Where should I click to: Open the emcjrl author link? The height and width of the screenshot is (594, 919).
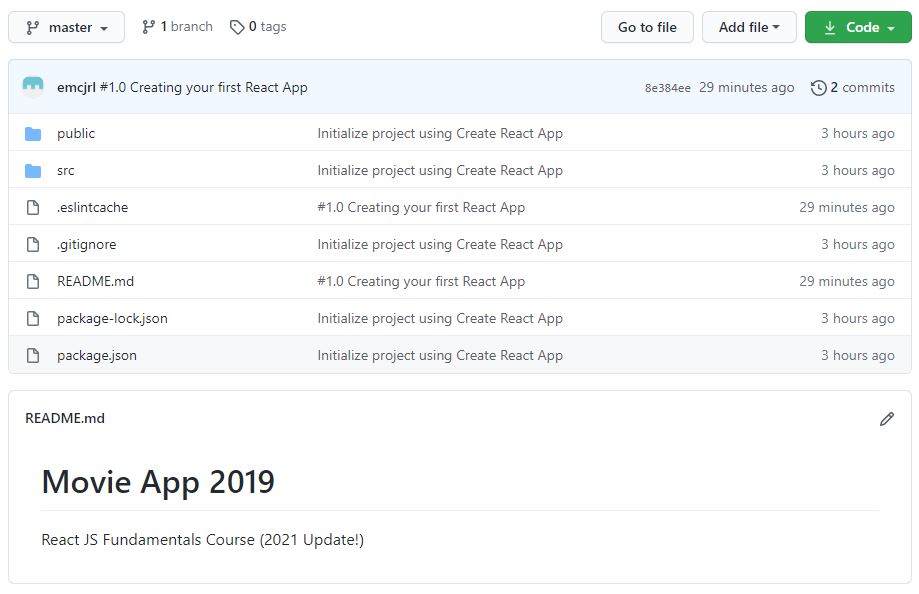pos(76,87)
